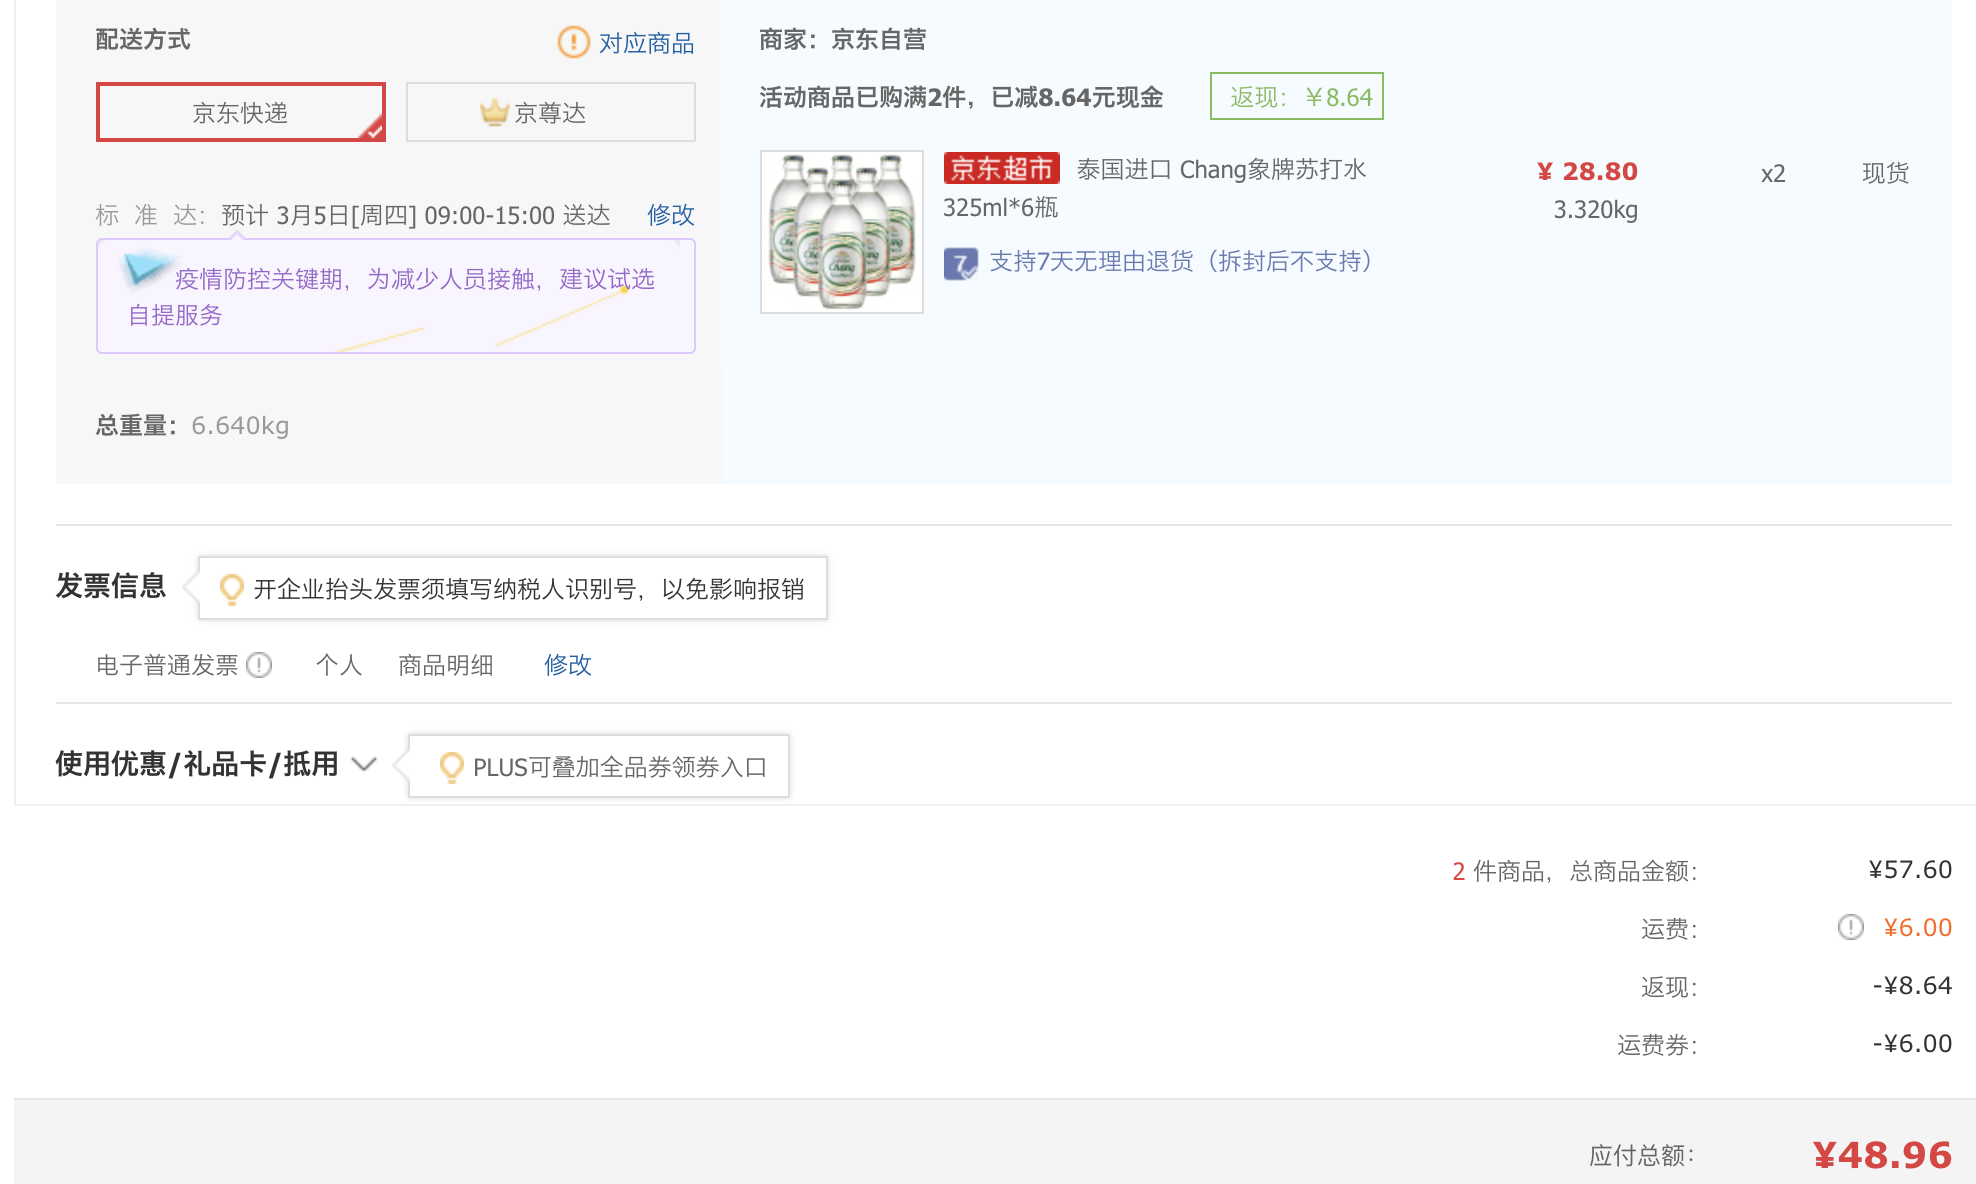Viewport: 1976px width, 1184px height.
Task: Click the 商品明细 invoice content text
Action: [x=446, y=665]
